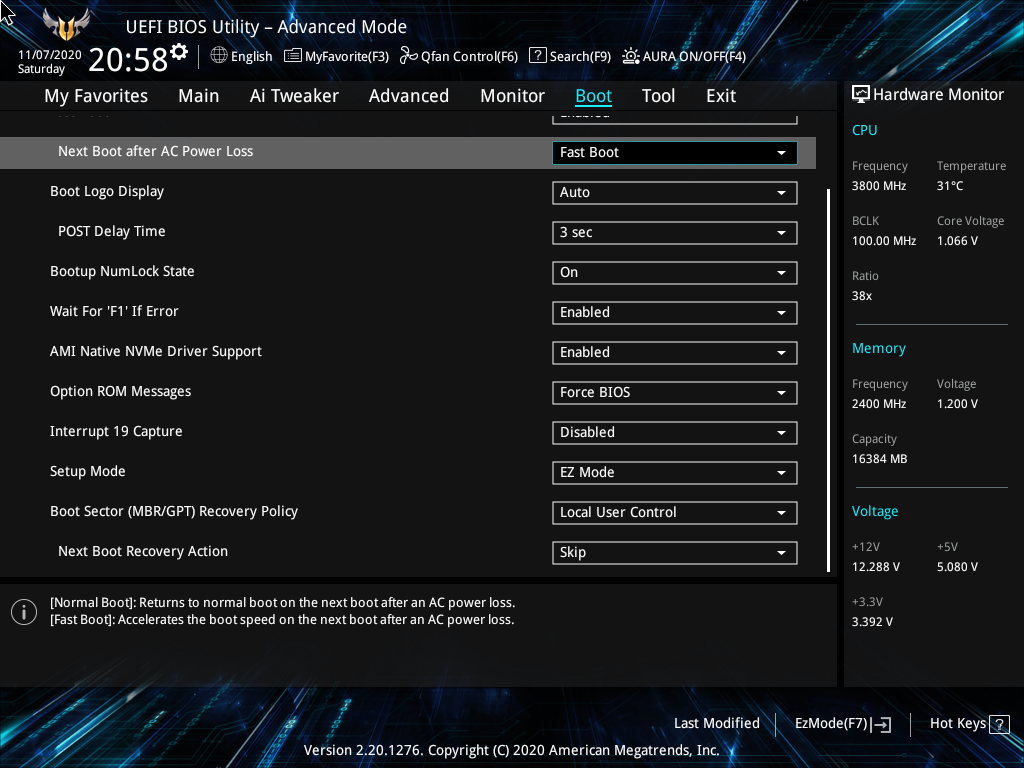Viewport: 1024px width, 768px height.
Task: Click the globe language icon
Action: (x=219, y=56)
